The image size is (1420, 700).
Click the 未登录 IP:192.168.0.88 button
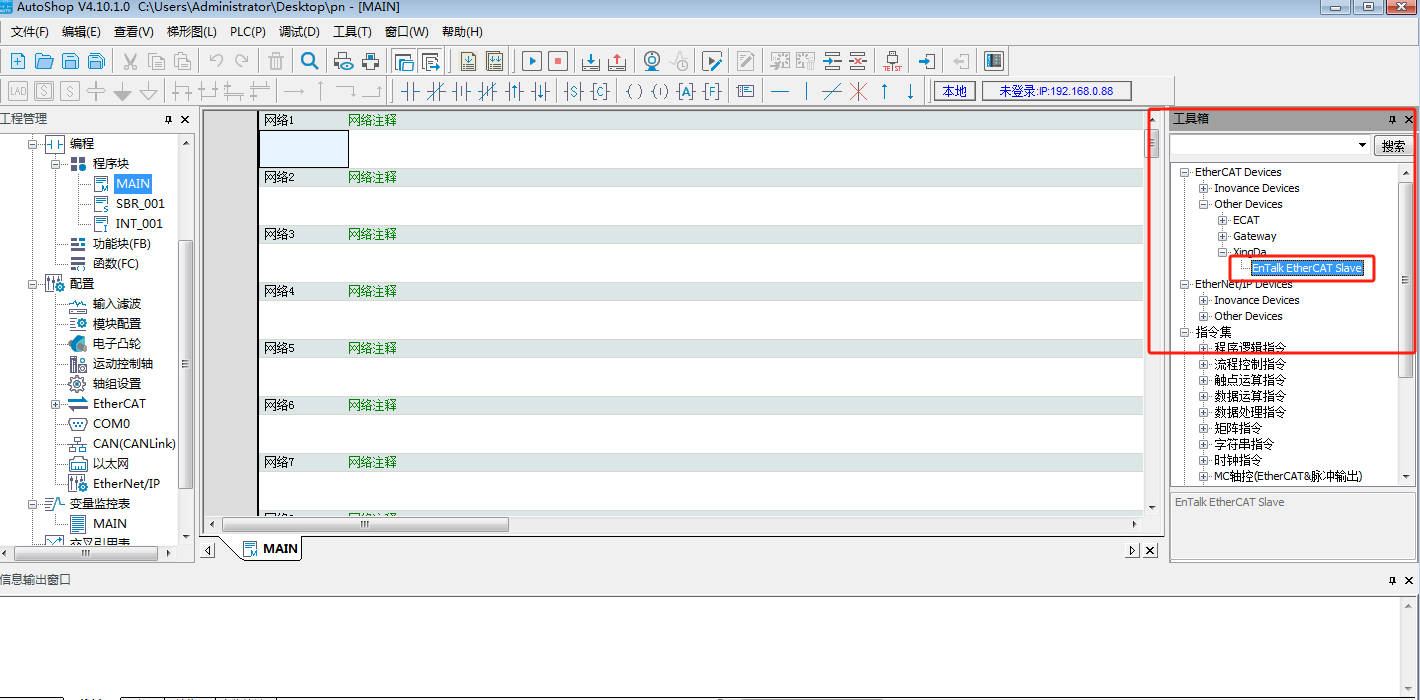pyautogui.click(x=1056, y=91)
